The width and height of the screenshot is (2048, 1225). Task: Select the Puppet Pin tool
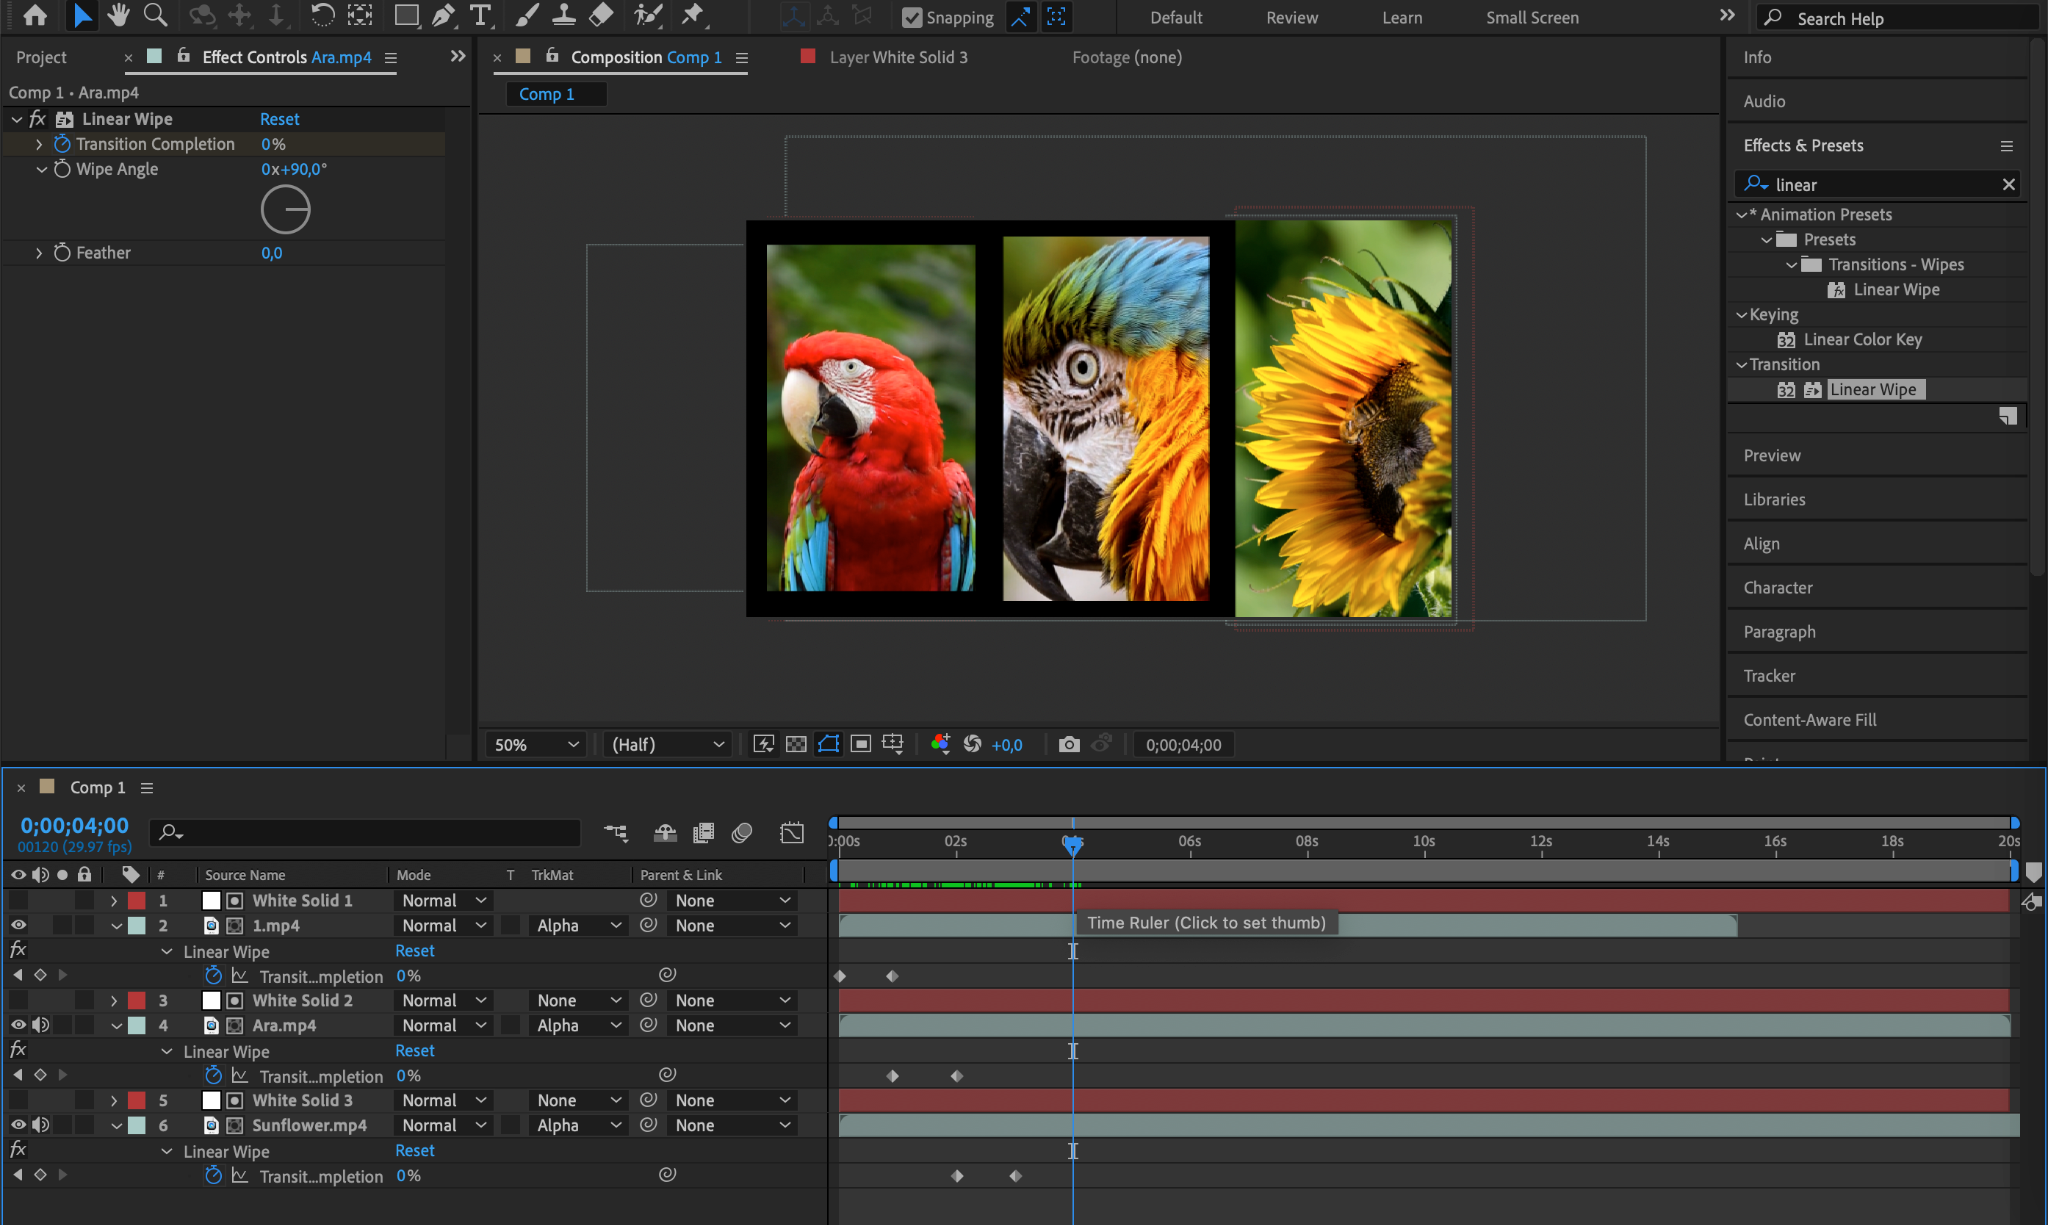(692, 15)
